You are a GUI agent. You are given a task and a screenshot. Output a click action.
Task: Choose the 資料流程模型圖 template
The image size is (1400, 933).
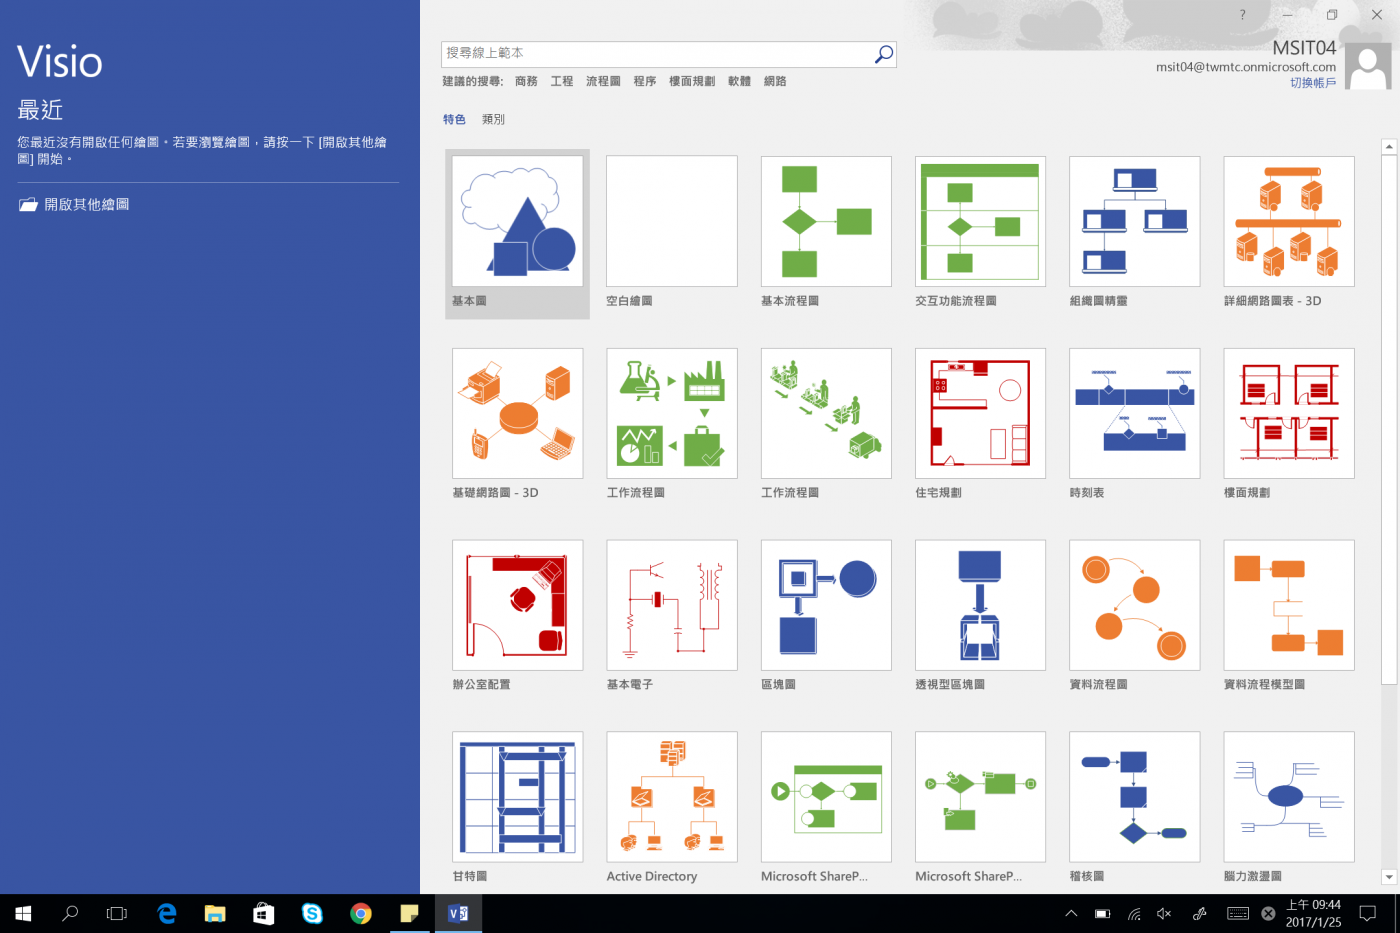1289,605
